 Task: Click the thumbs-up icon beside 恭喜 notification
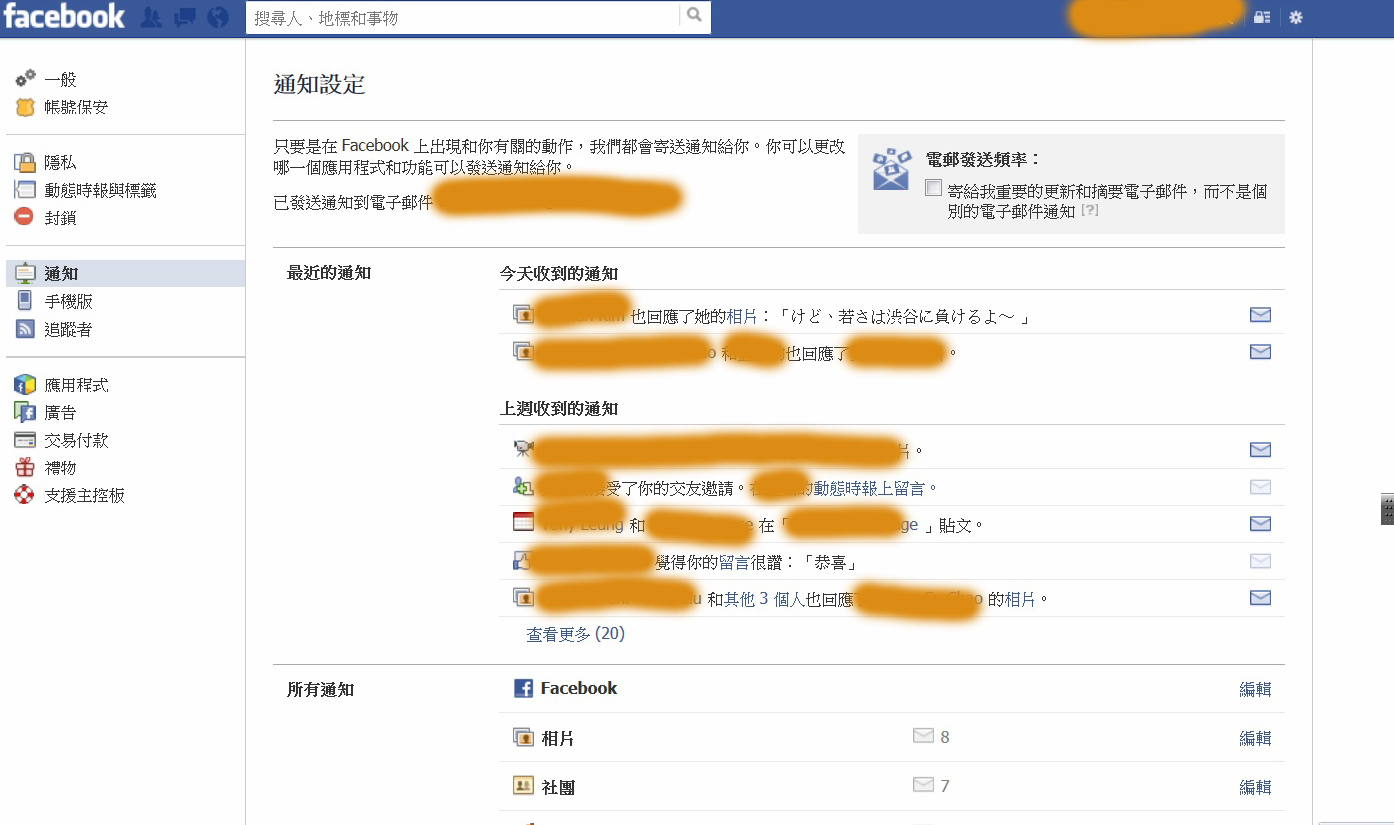tap(523, 560)
